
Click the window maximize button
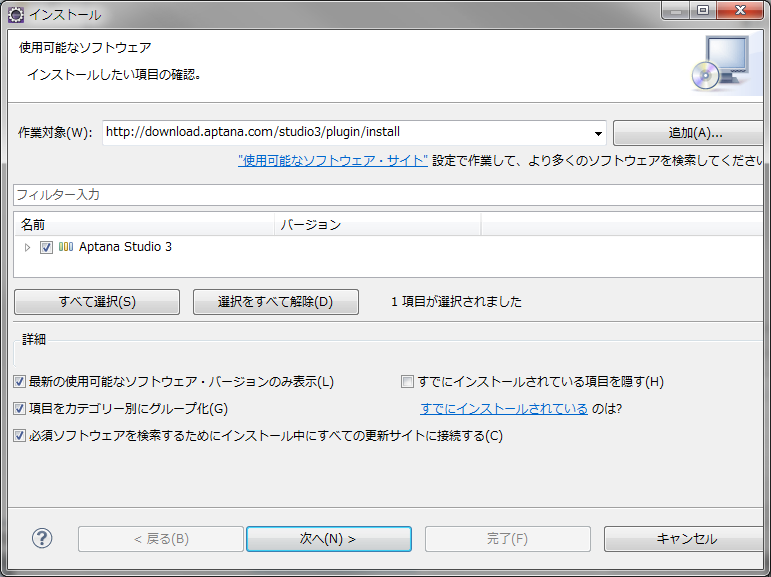pyautogui.click(x=703, y=10)
